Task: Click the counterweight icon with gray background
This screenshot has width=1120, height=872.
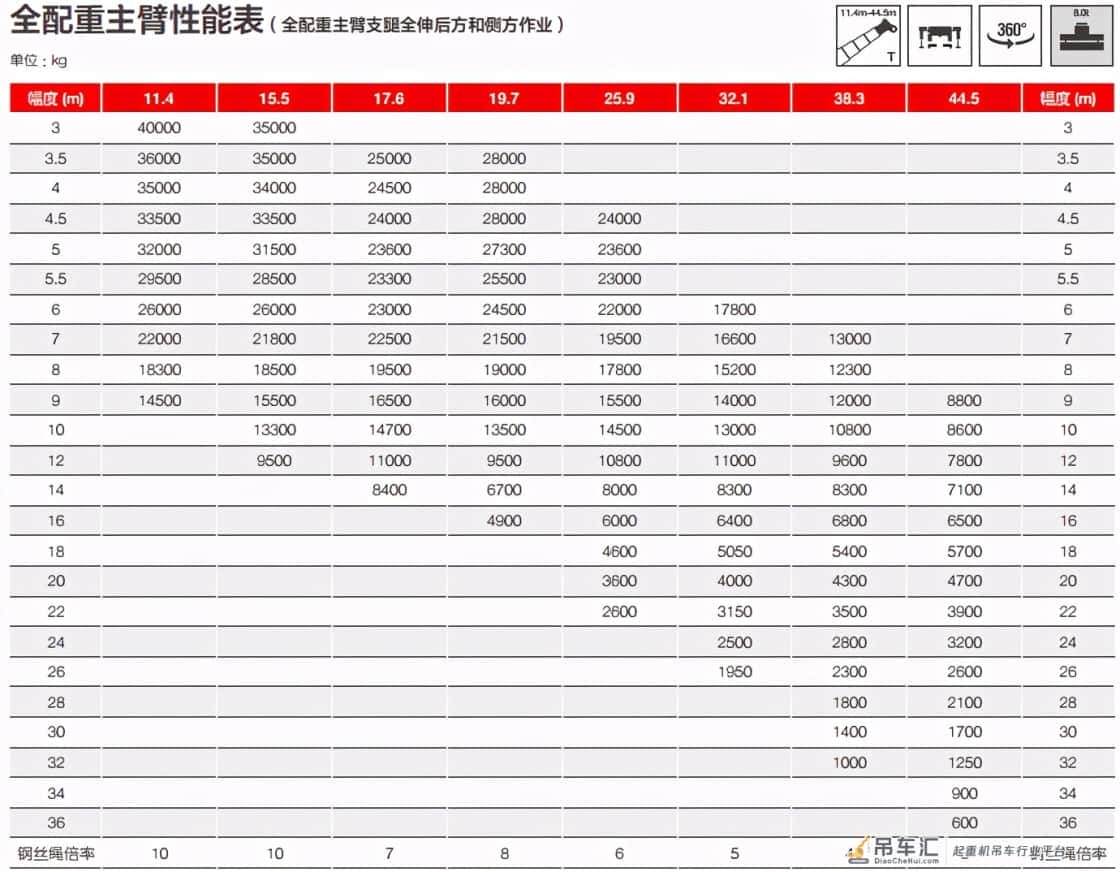Action: click(x=1081, y=36)
